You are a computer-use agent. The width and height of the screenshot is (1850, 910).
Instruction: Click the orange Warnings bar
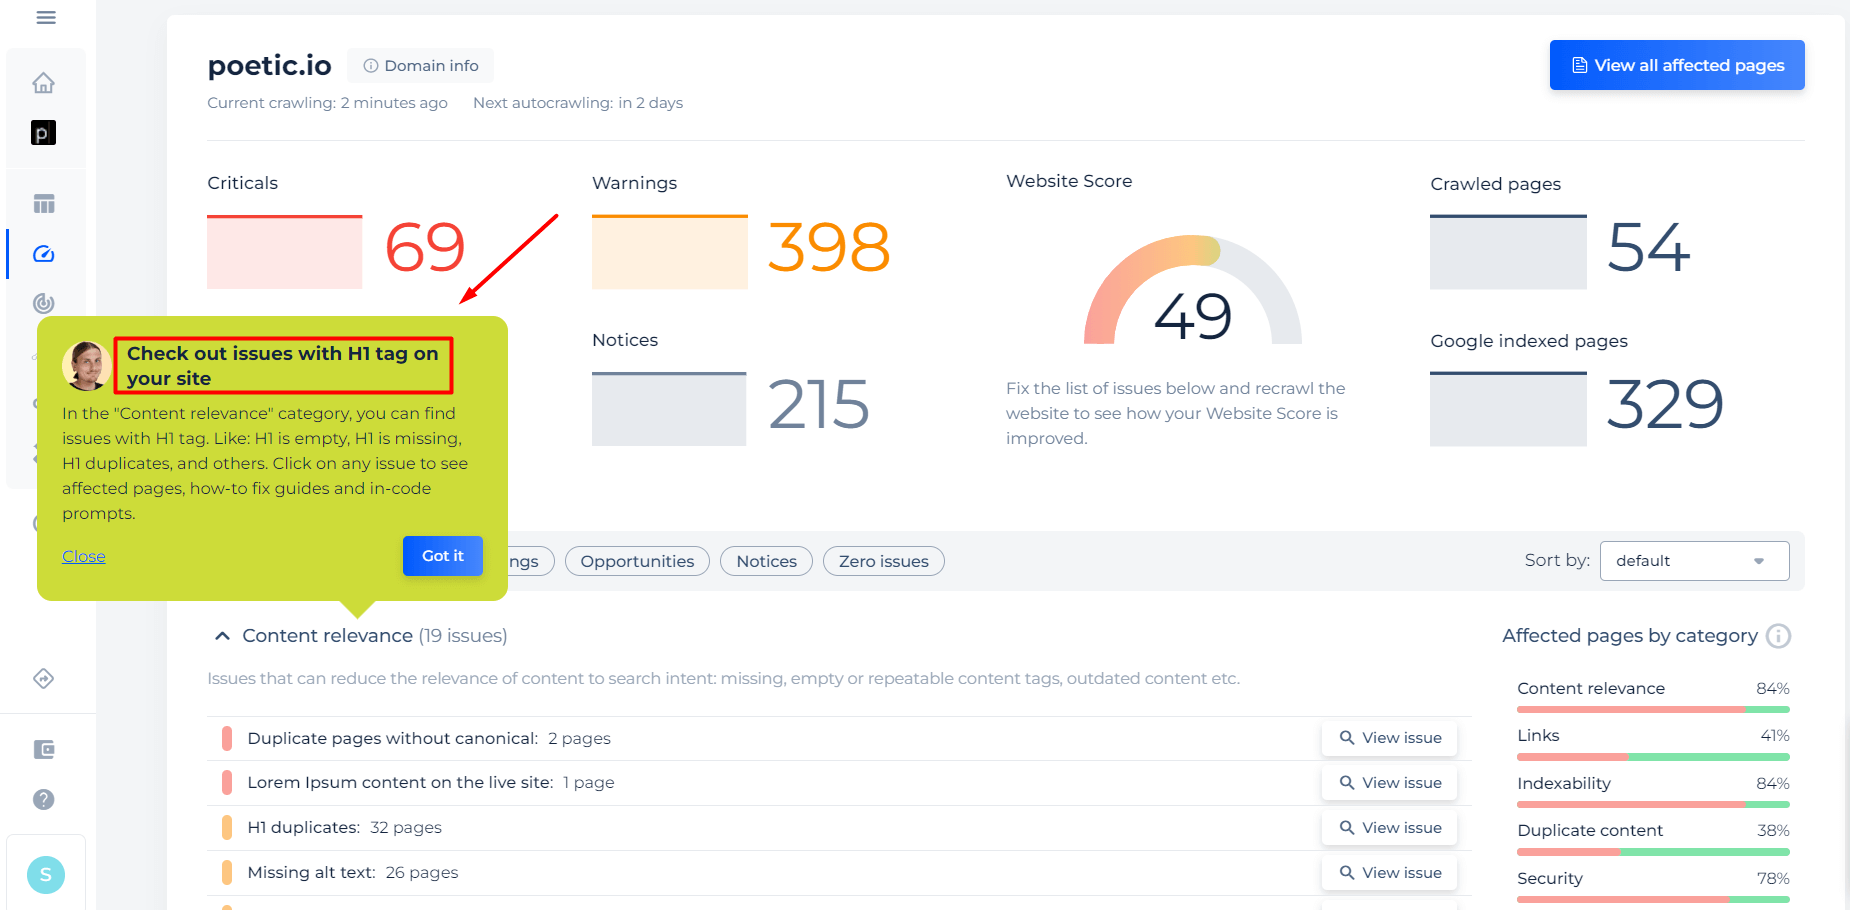tap(669, 252)
